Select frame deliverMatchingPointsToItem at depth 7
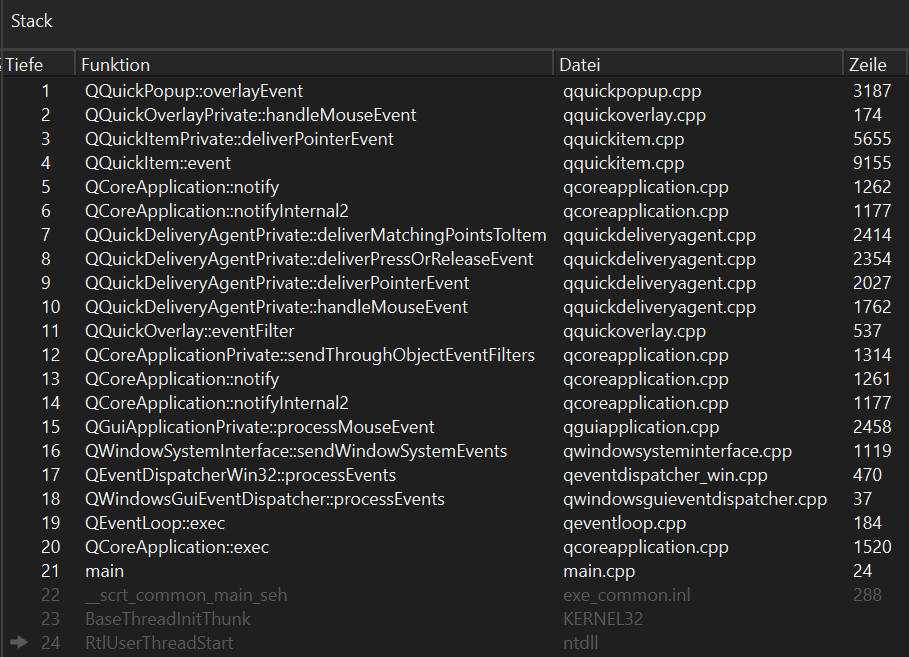 click(x=454, y=235)
